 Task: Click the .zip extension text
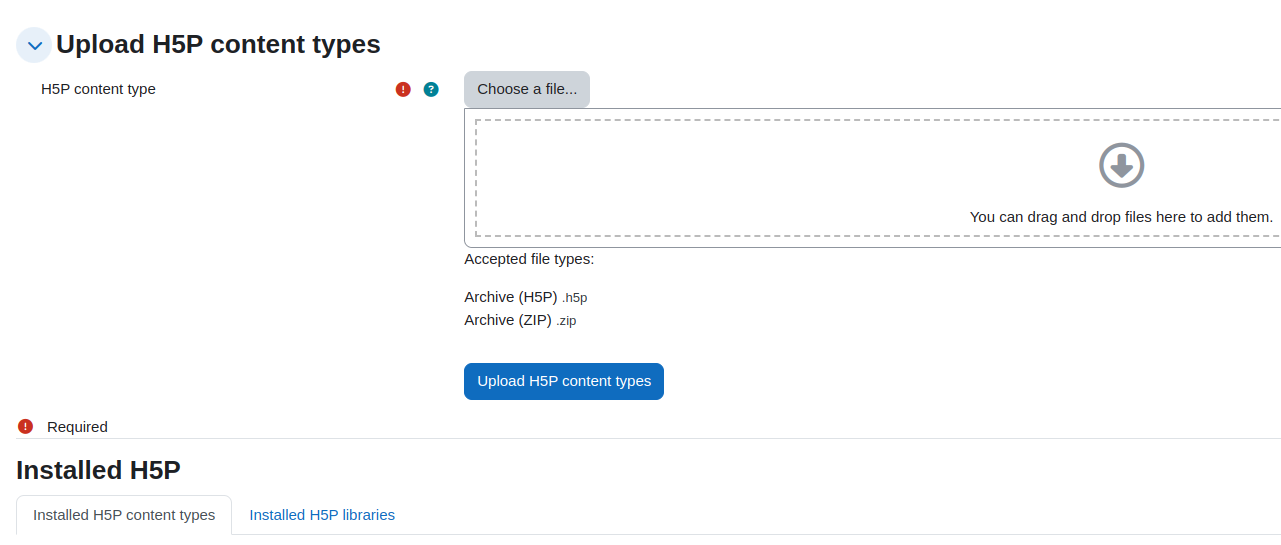click(x=566, y=321)
